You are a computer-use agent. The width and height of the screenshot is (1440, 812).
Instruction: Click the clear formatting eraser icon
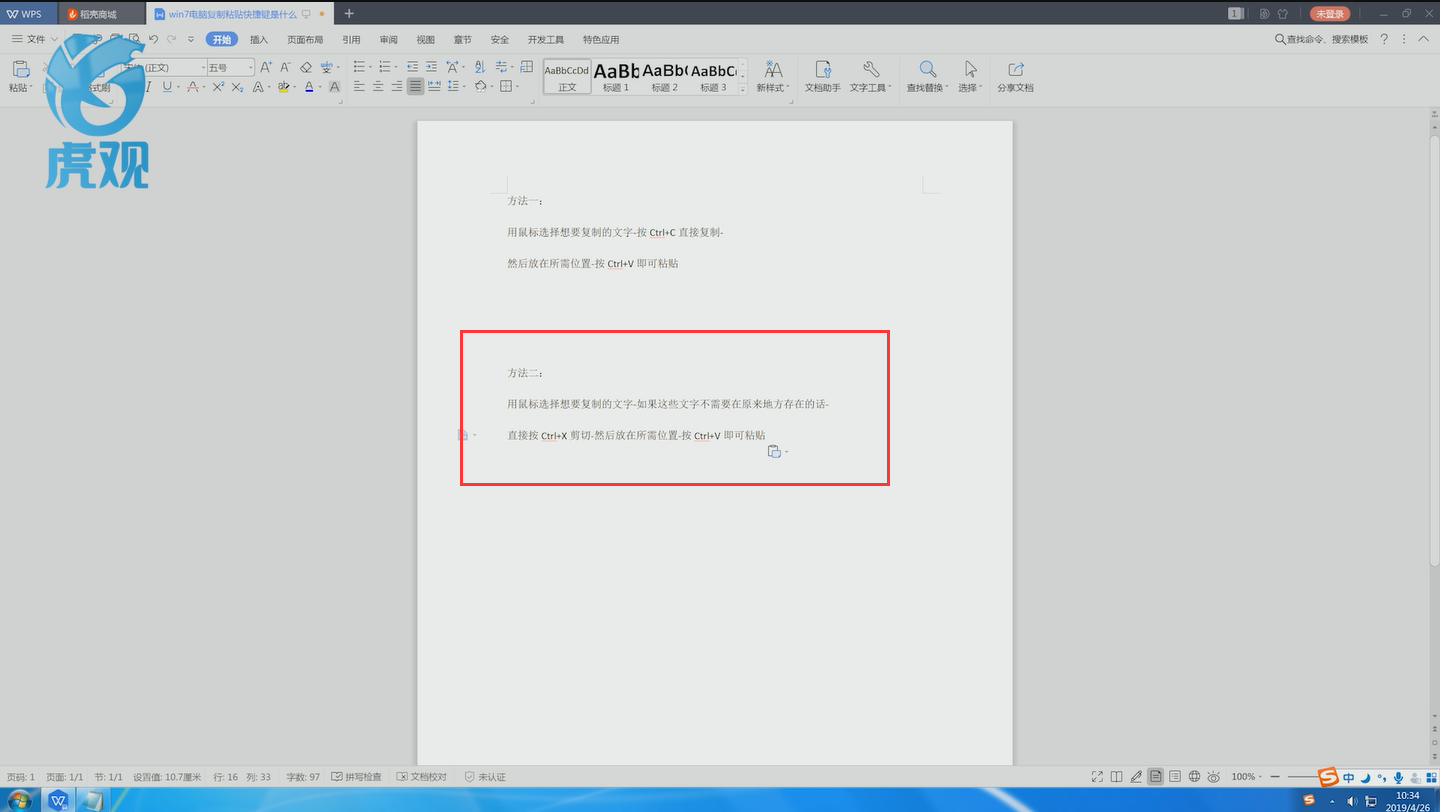306,67
